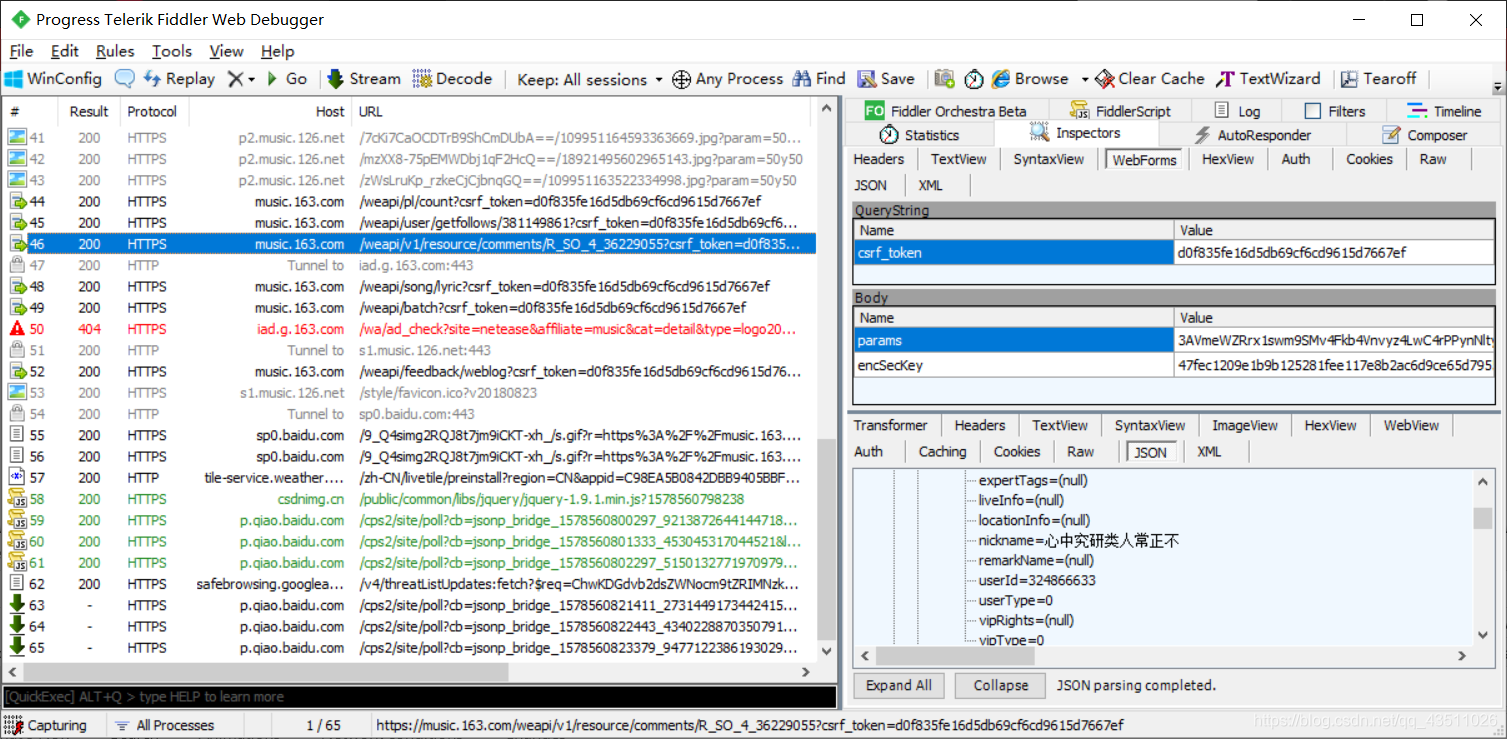The image size is (1507, 739).
Task: Open the Keep: All sessions dropdown
Action: tap(590, 79)
